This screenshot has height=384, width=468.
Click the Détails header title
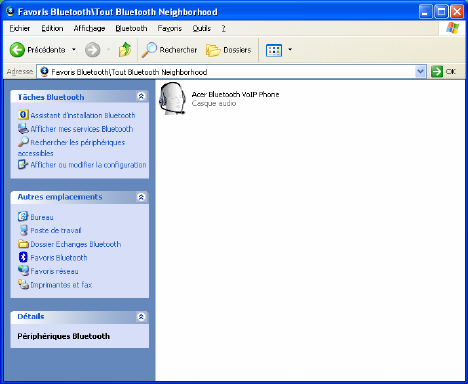pyautogui.click(x=31, y=316)
